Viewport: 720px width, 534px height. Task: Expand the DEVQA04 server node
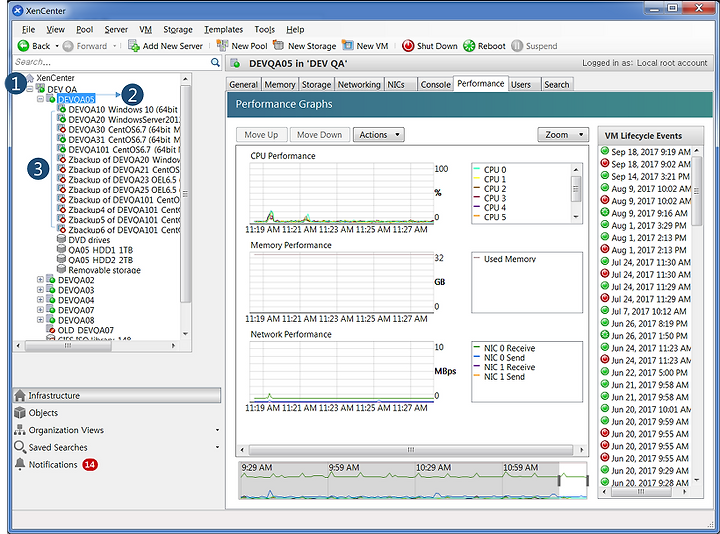tap(40, 300)
